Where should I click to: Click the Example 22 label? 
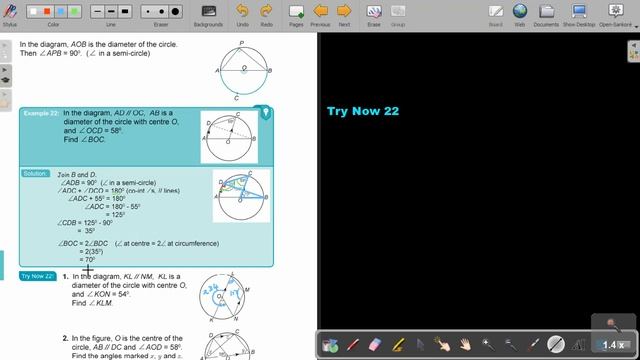point(41,113)
